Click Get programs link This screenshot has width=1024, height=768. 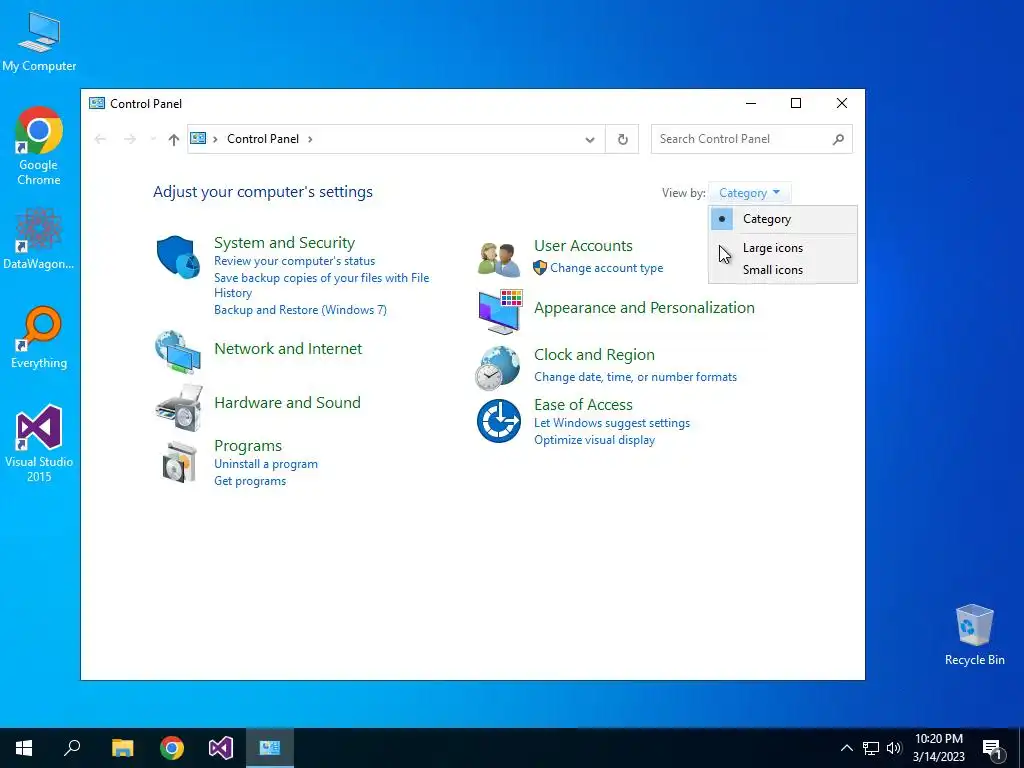250,481
